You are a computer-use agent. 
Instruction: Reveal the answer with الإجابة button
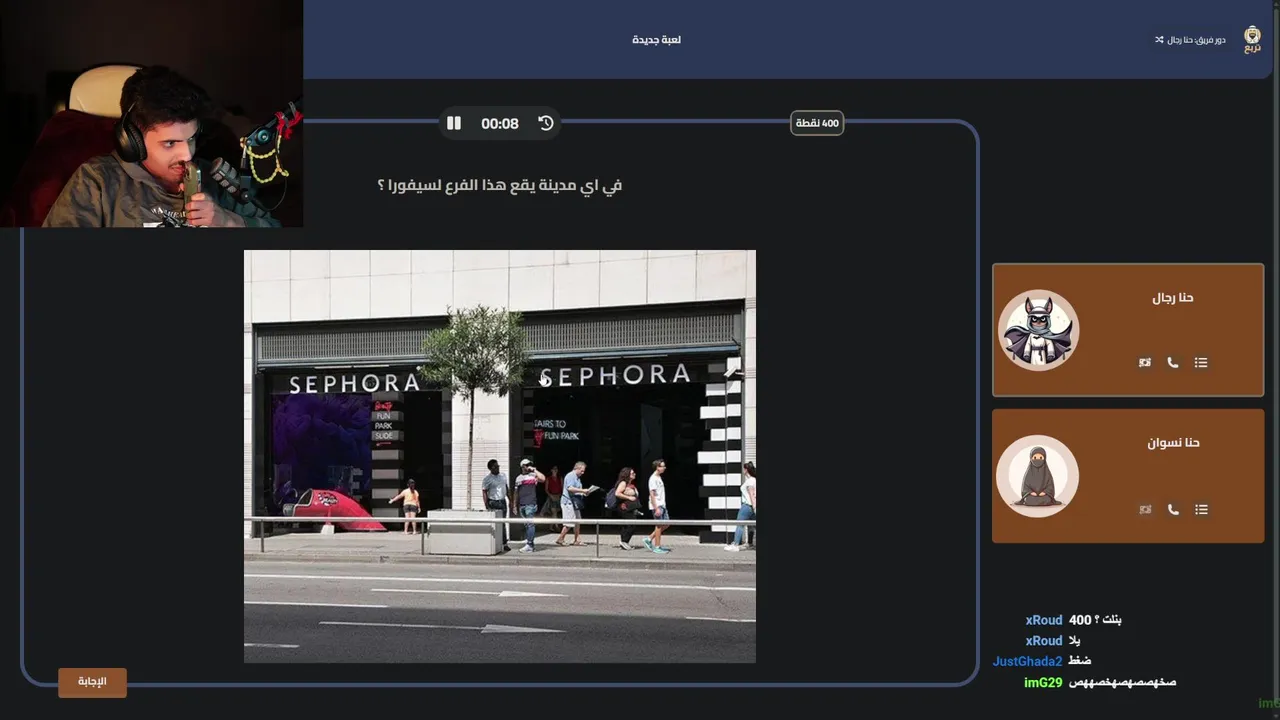[x=92, y=682]
